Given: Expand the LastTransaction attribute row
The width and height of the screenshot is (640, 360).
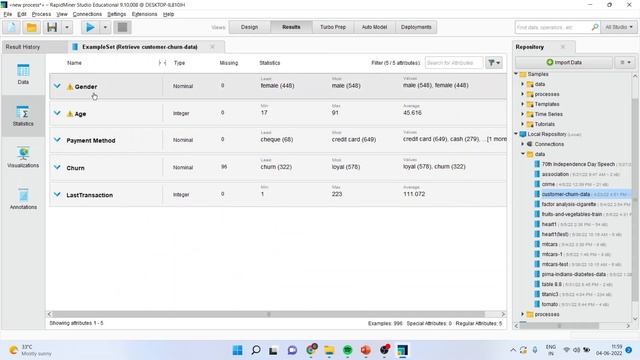Looking at the screenshot, I should click(x=57, y=195).
